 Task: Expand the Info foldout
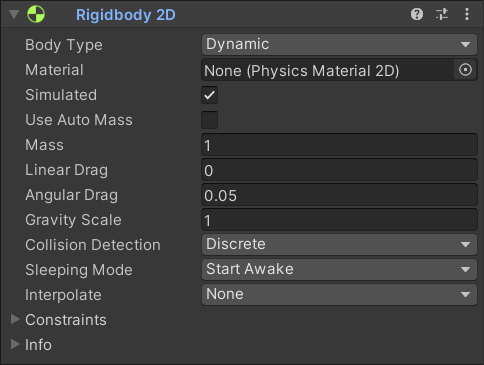click(15, 344)
